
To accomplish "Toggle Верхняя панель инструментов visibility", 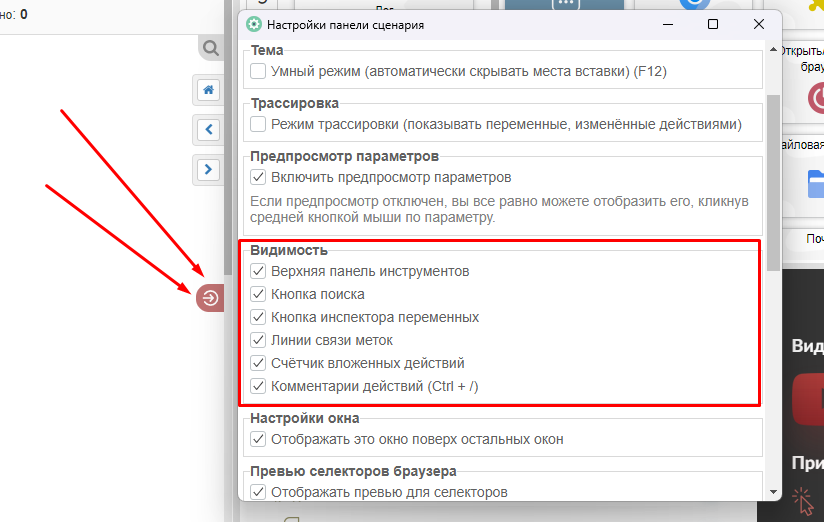I will (x=258, y=271).
